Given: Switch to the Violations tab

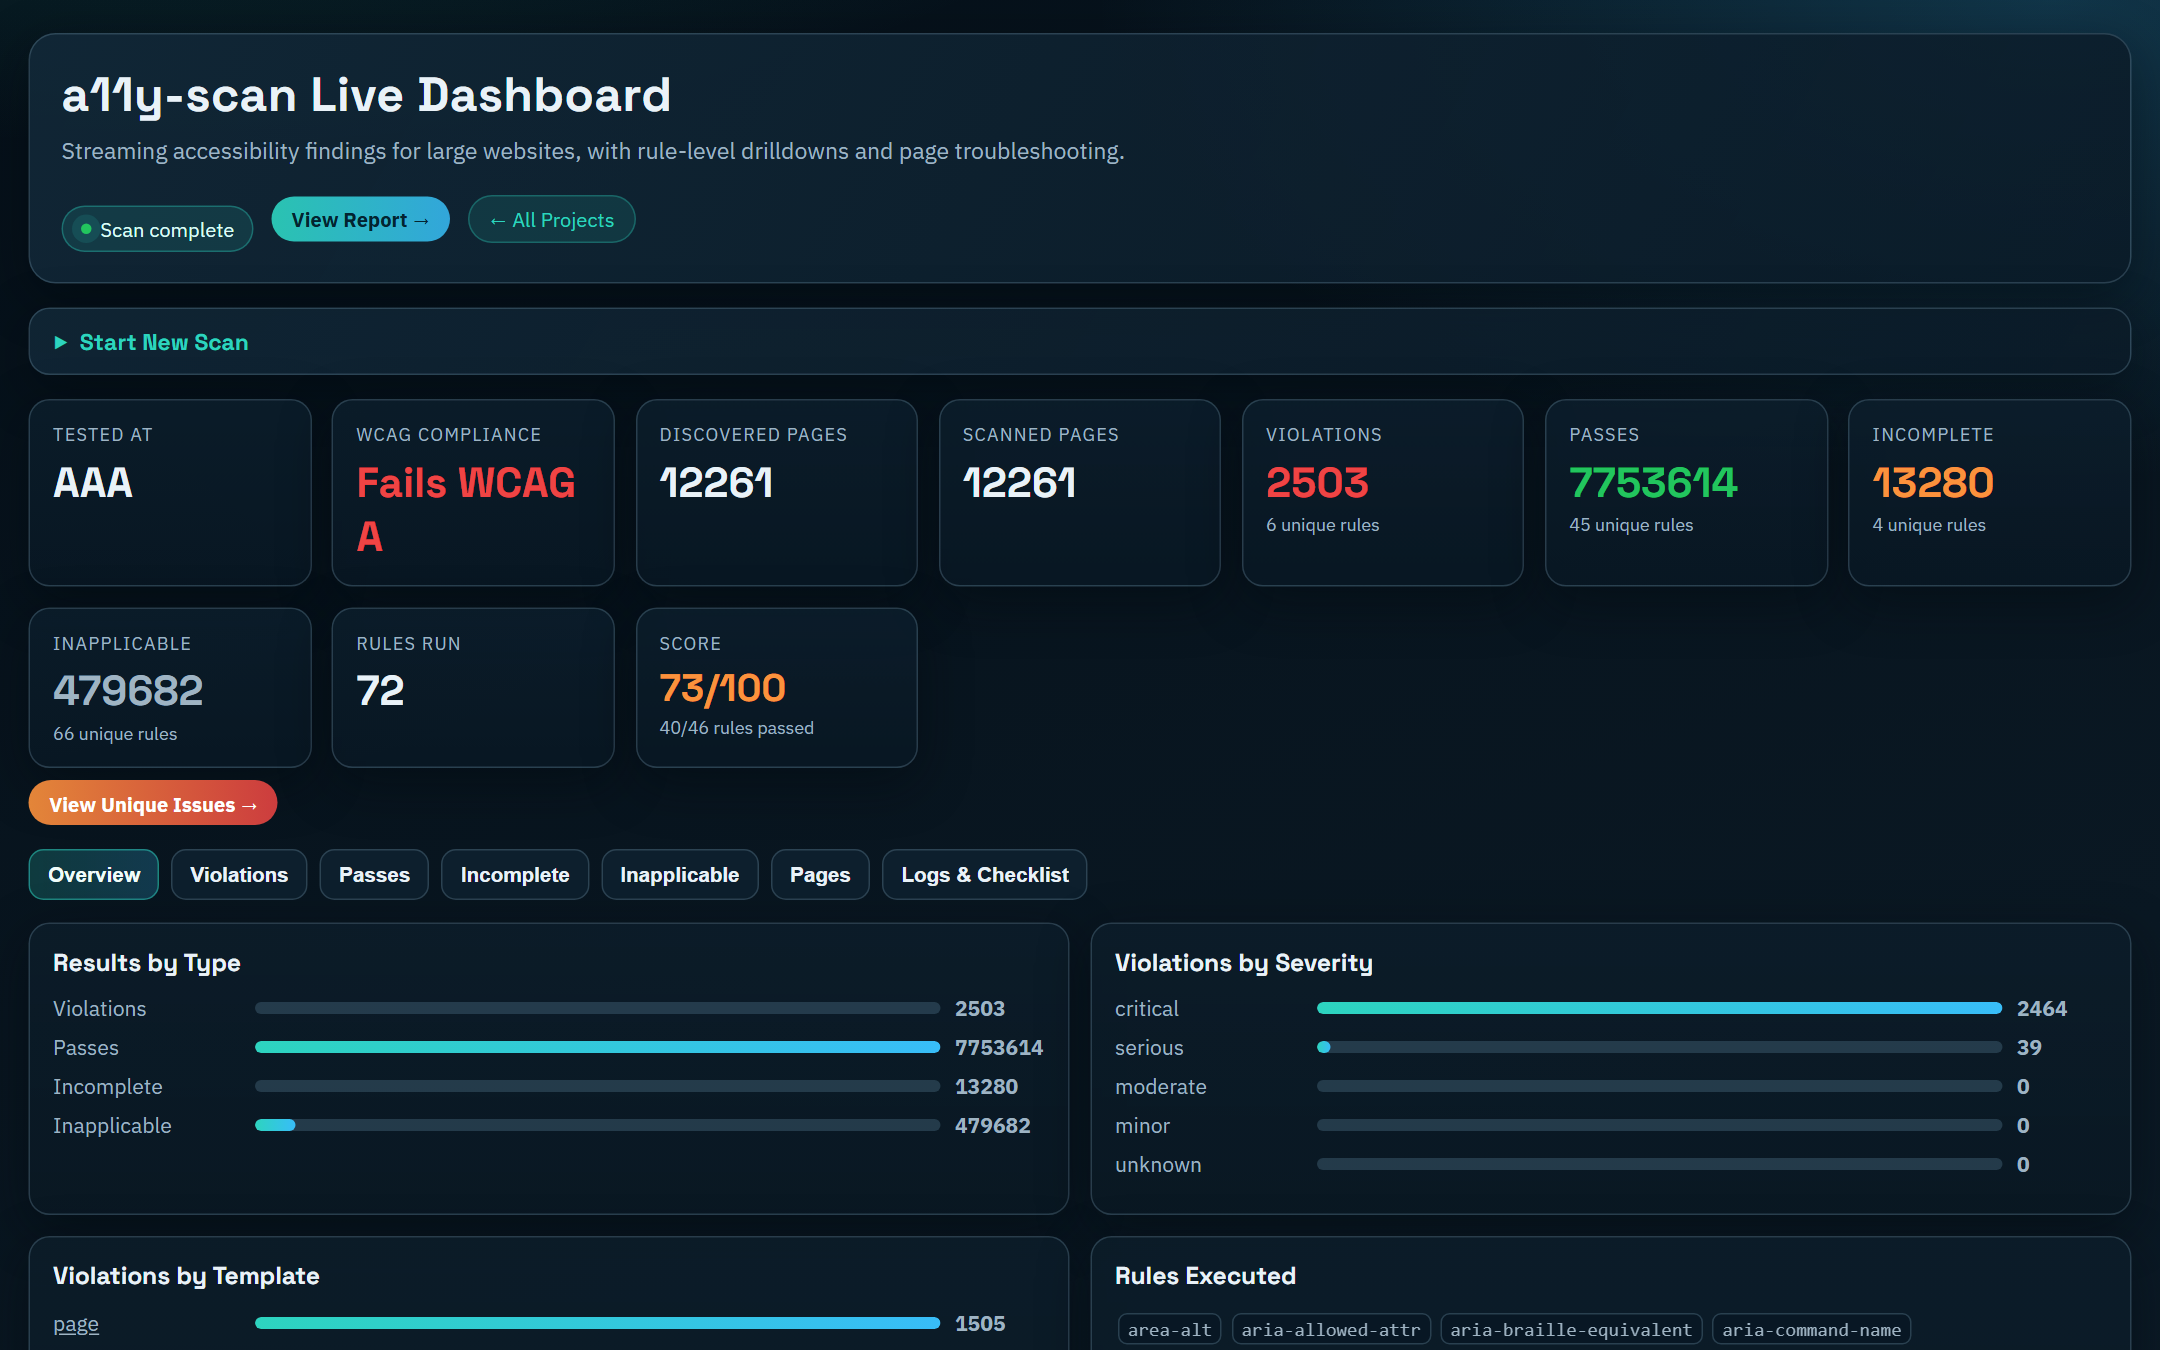Looking at the screenshot, I should click(x=239, y=875).
